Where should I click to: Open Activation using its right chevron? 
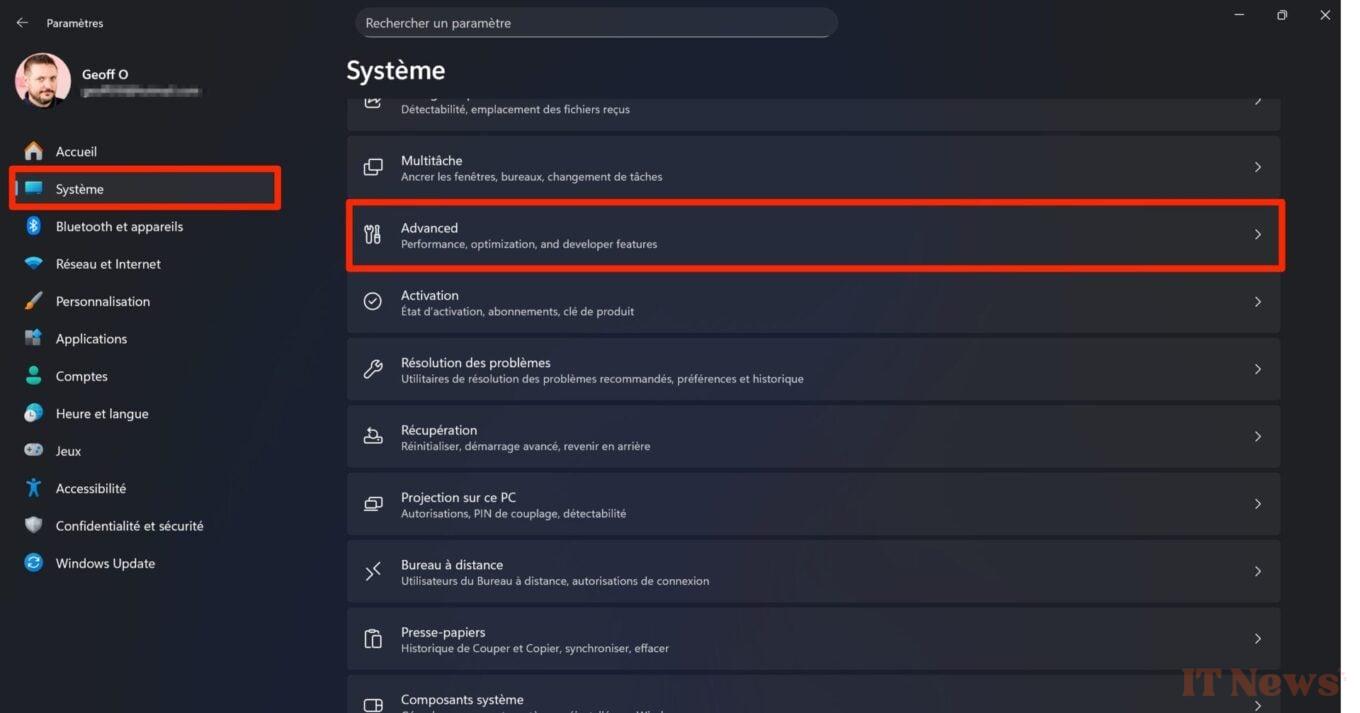click(x=1258, y=302)
